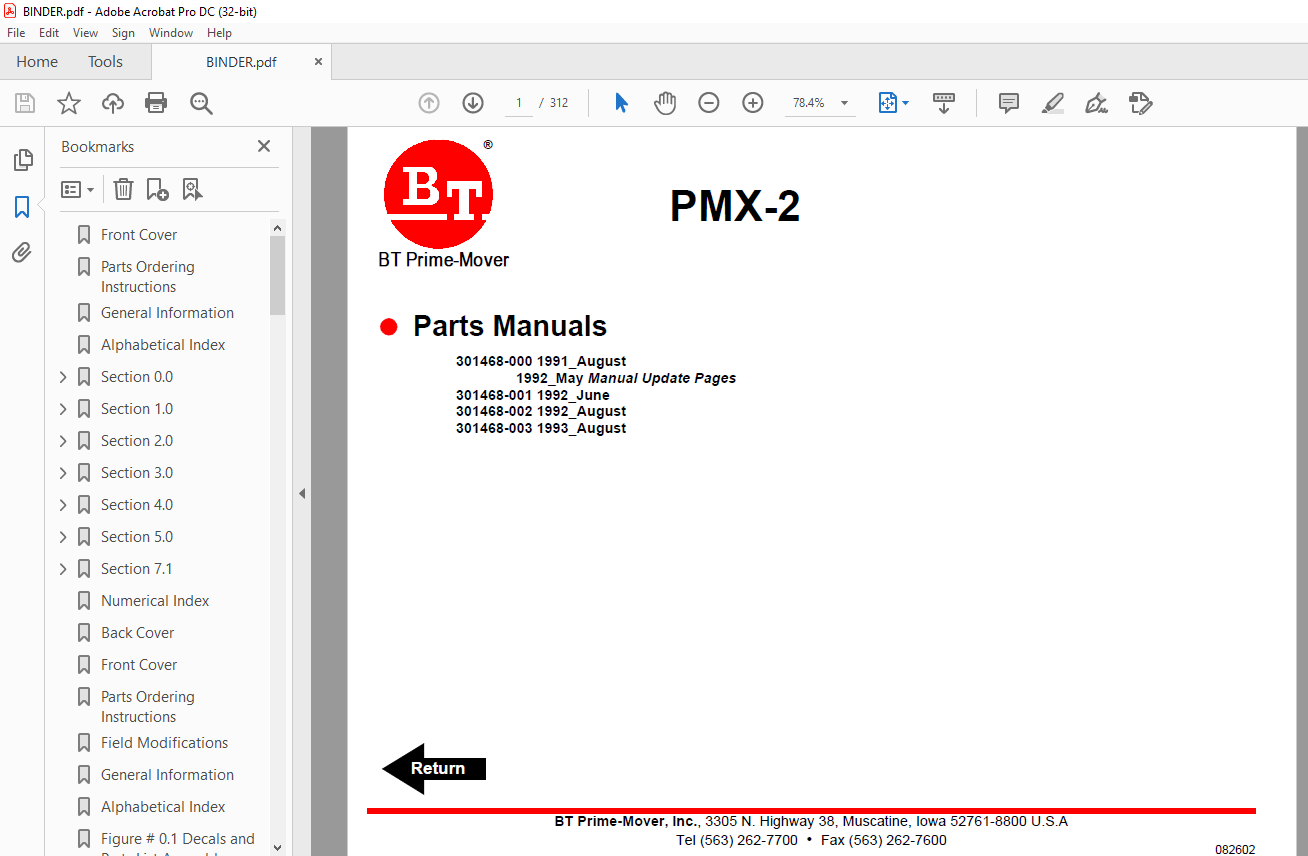Expand the Section 5.0 bookmark
The width and height of the screenshot is (1308, 856).
tap(63, 537)
